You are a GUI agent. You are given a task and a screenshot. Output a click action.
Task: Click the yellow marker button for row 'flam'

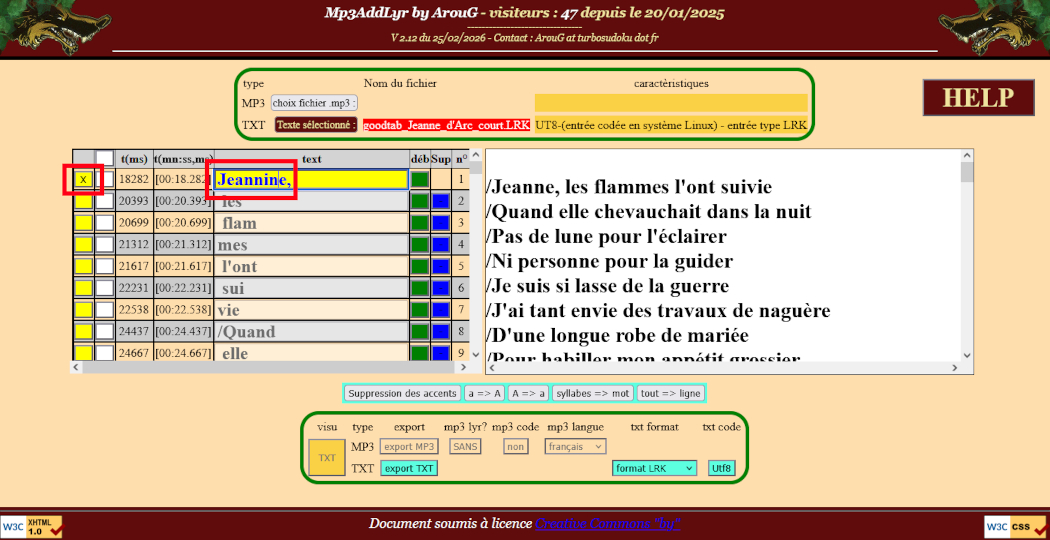(84, 223)
